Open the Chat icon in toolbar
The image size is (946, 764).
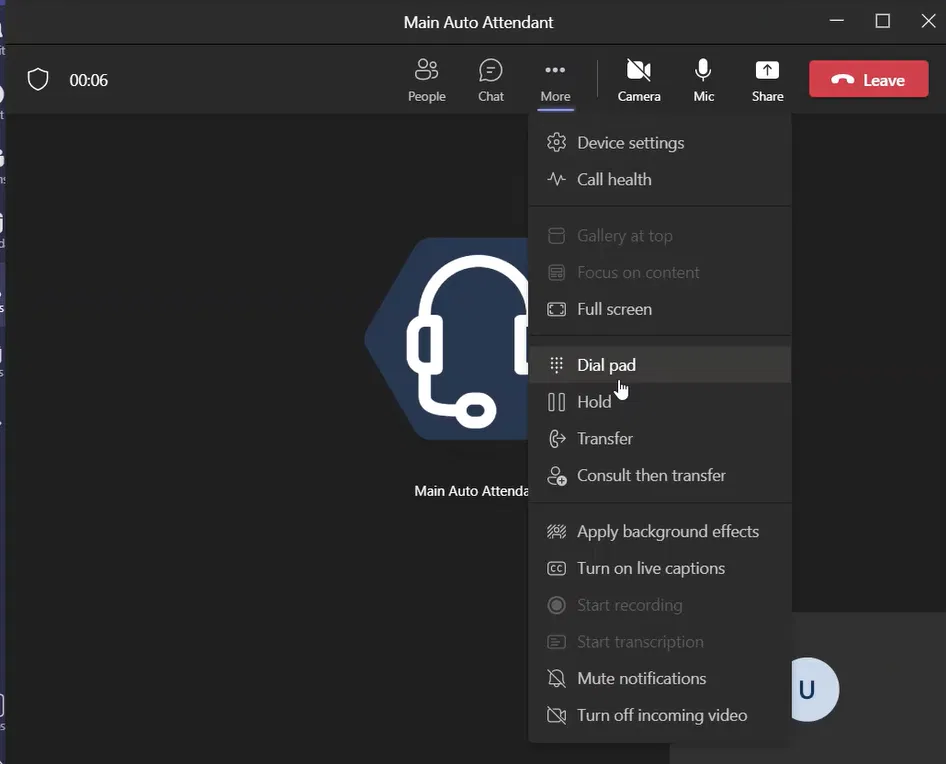[490, 80]
